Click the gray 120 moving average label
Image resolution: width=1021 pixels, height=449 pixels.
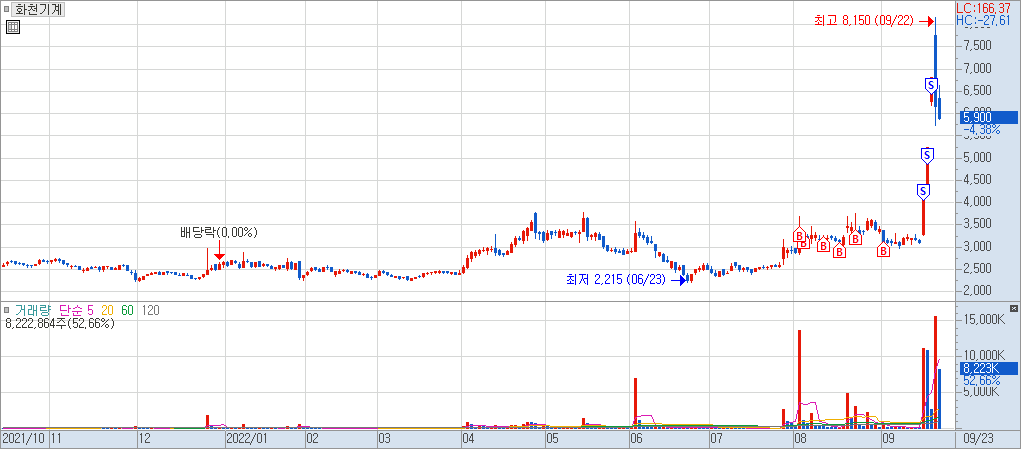click(x=150, y=310)
